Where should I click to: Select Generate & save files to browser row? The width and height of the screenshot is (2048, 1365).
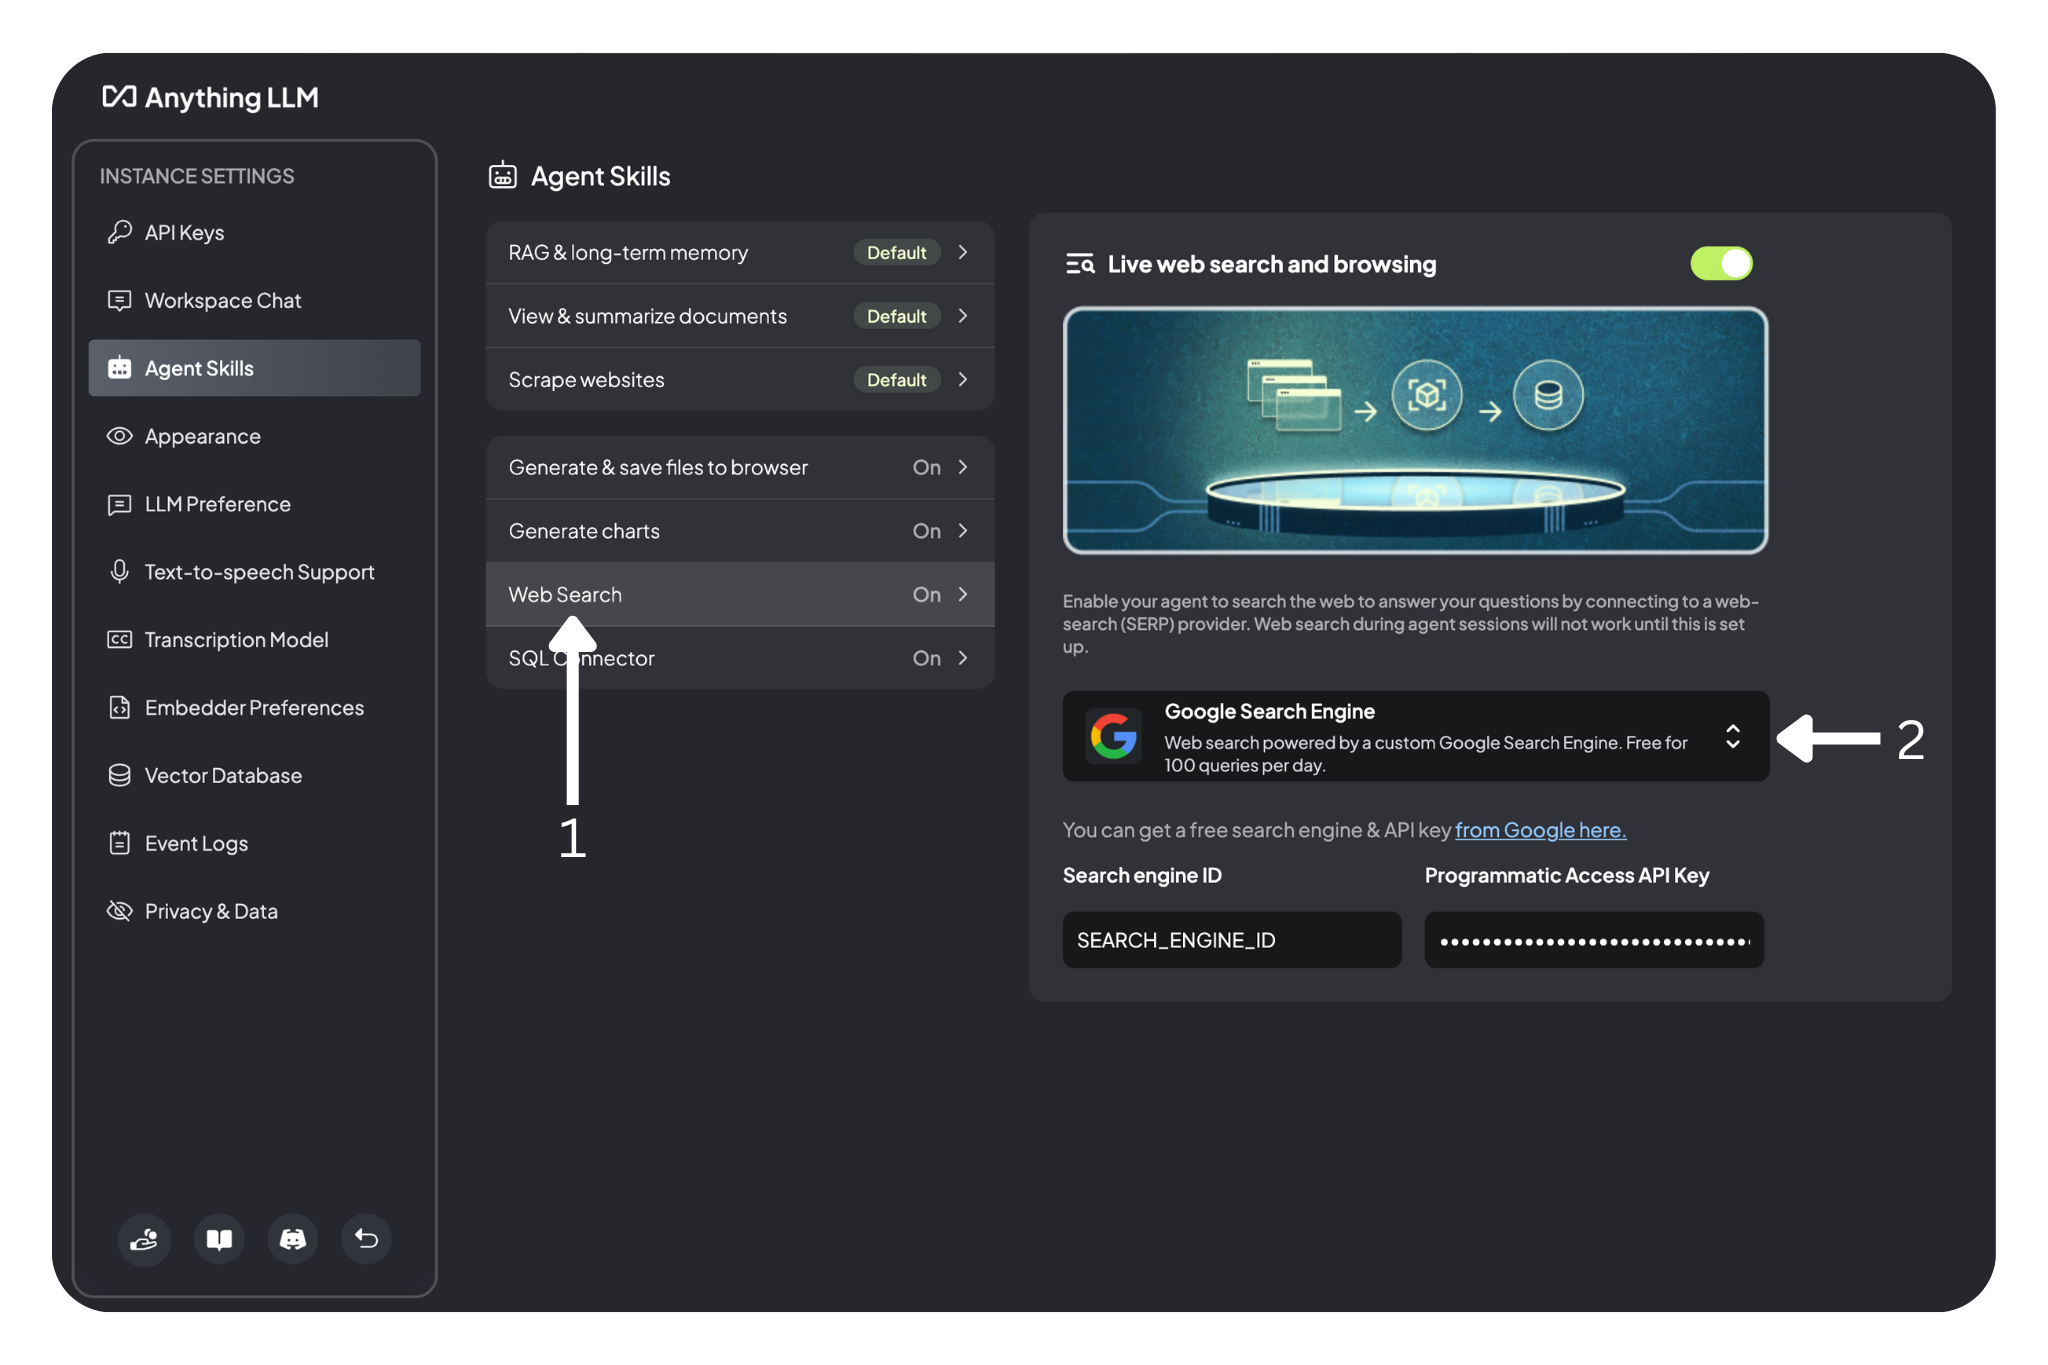740,467
